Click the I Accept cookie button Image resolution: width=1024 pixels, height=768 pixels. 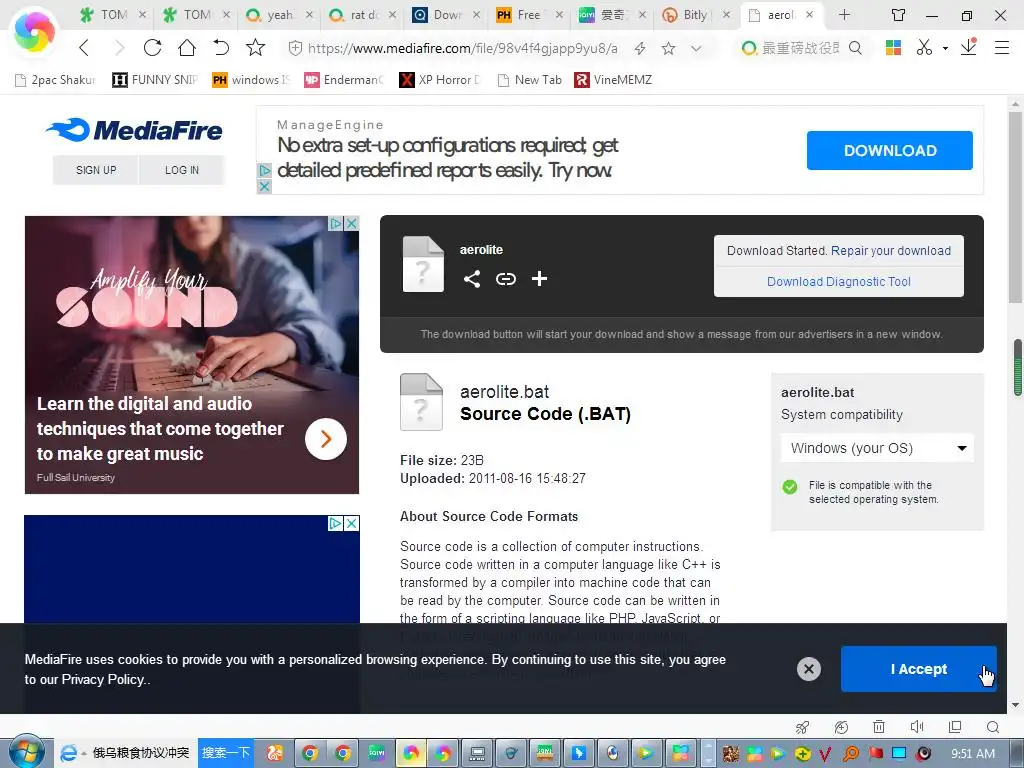(x=918, y=669)
